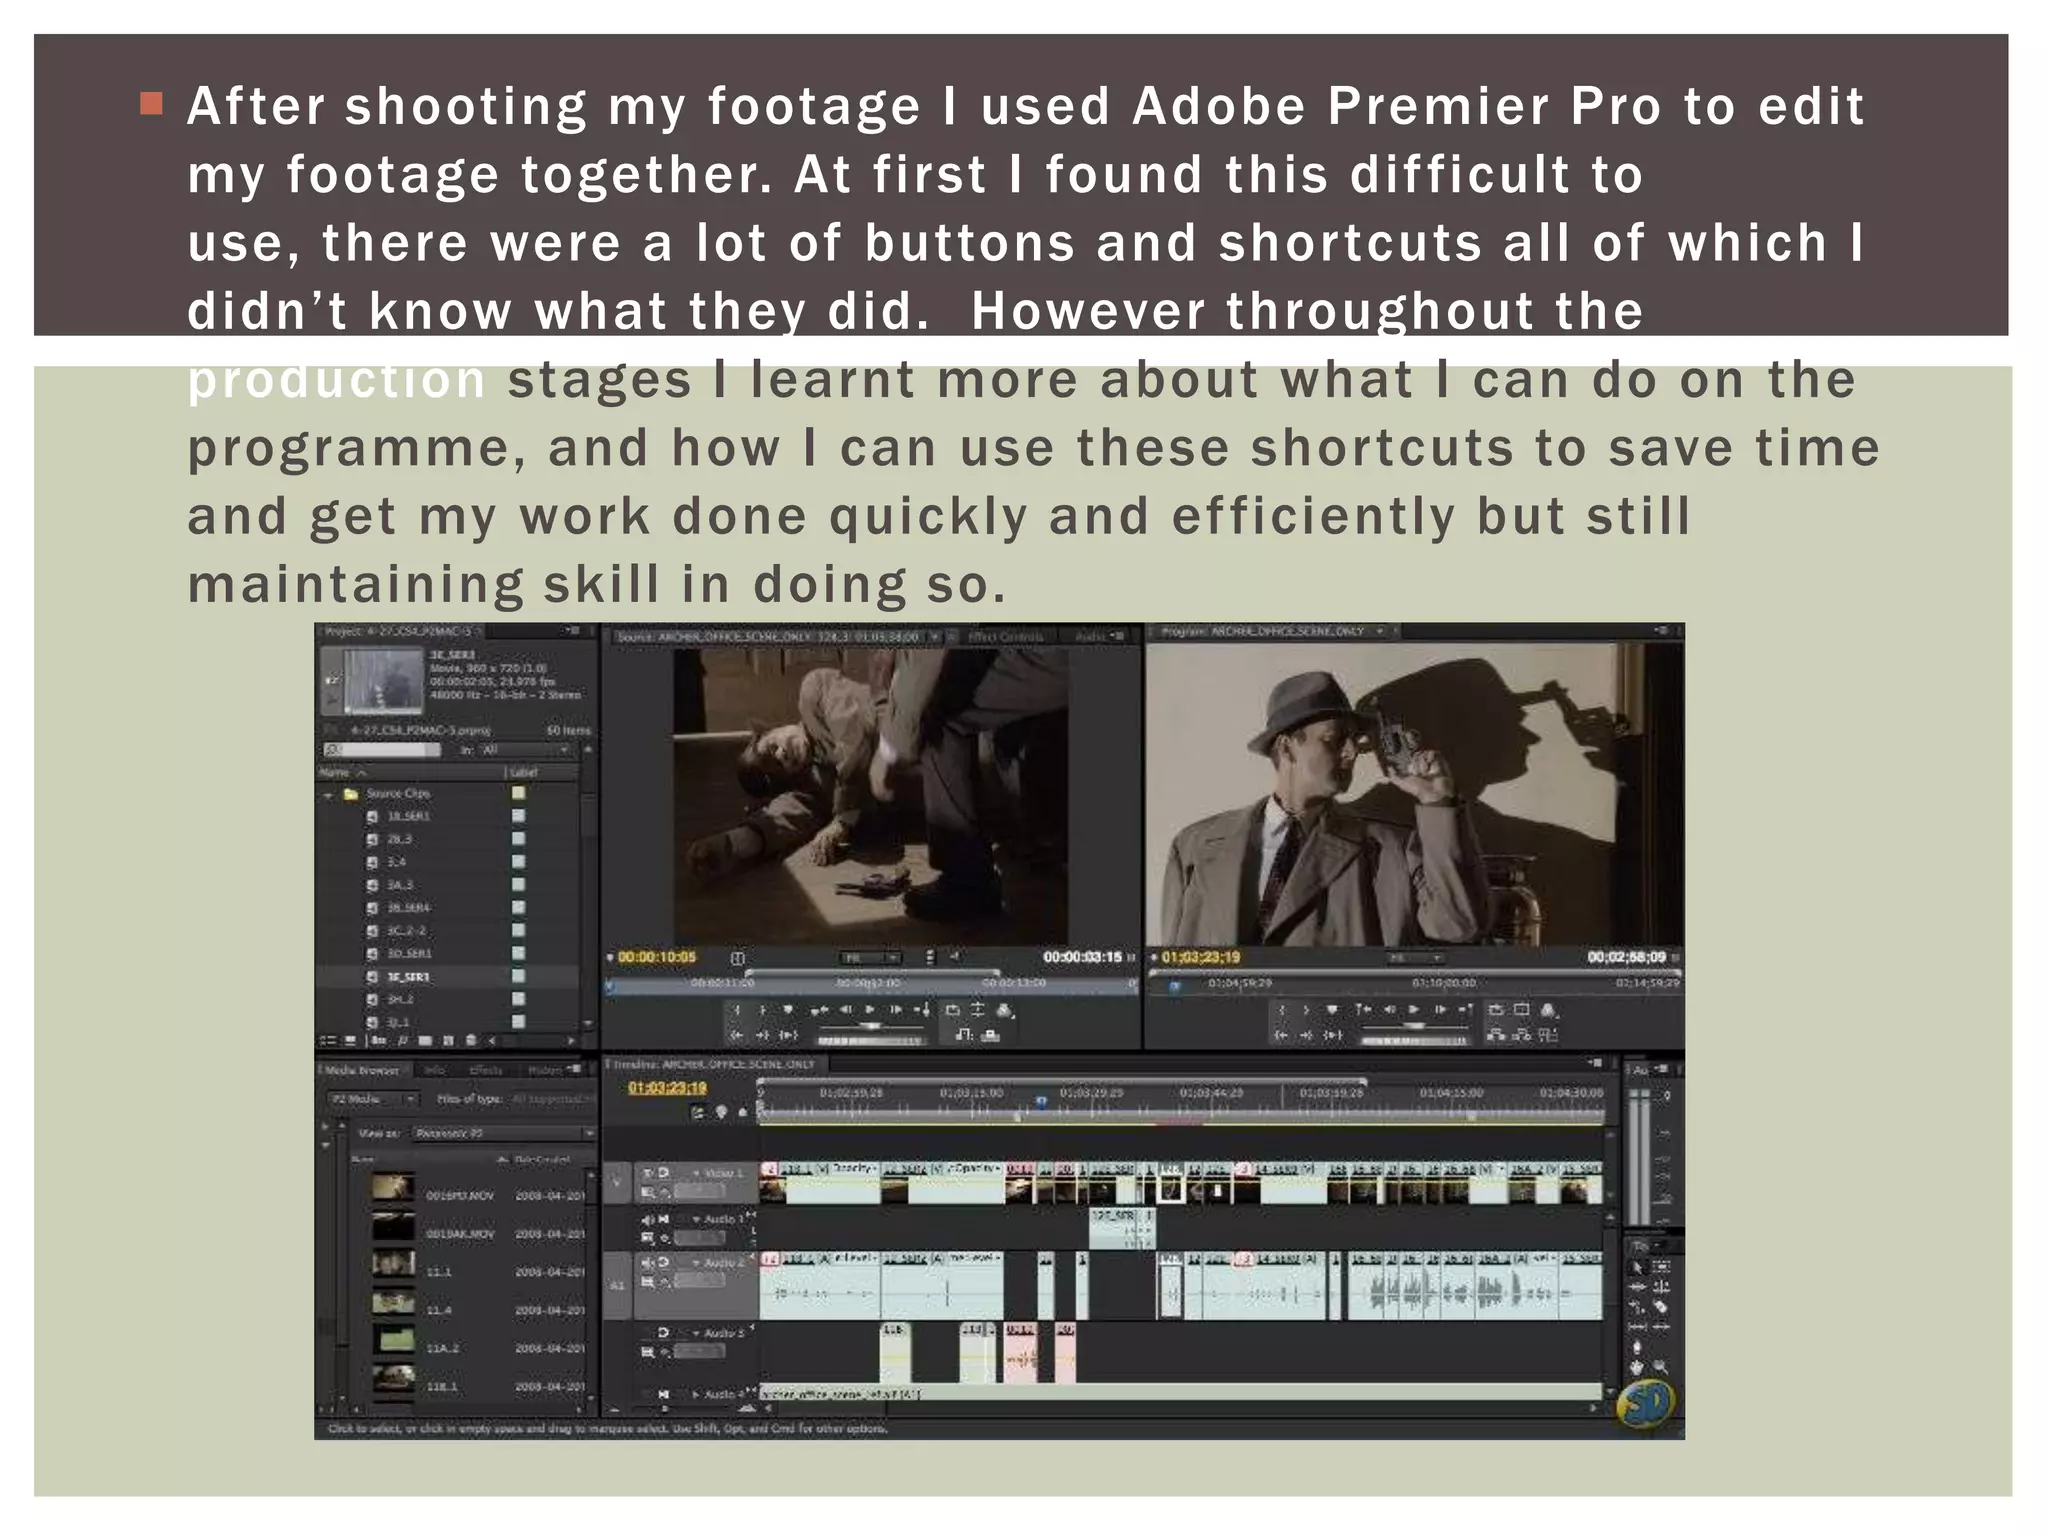Toggle Video 1 track output eye
Screen dimensions: 2048x1536
pyautogui.click(x=648, y=1174)
